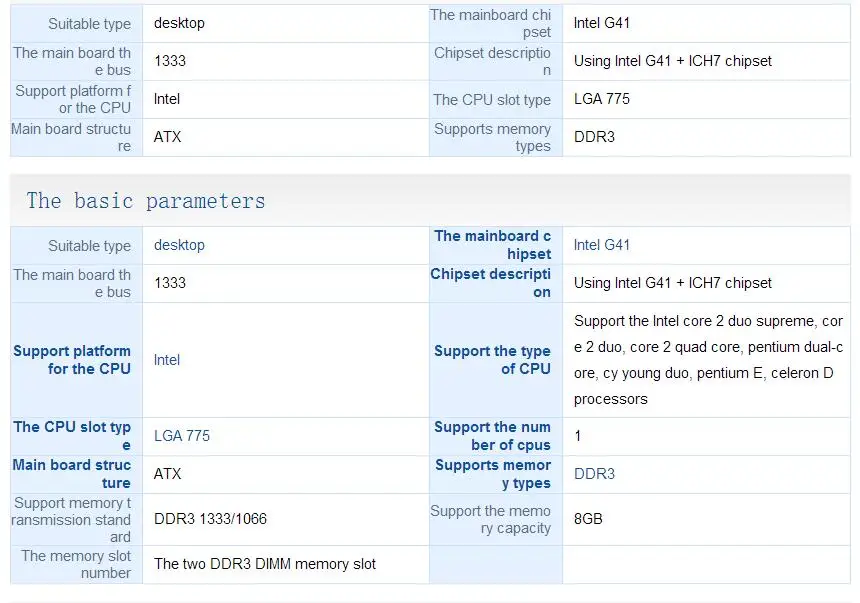
Task: Click 'Supports memory types' bold link
Action: point(493,474)
